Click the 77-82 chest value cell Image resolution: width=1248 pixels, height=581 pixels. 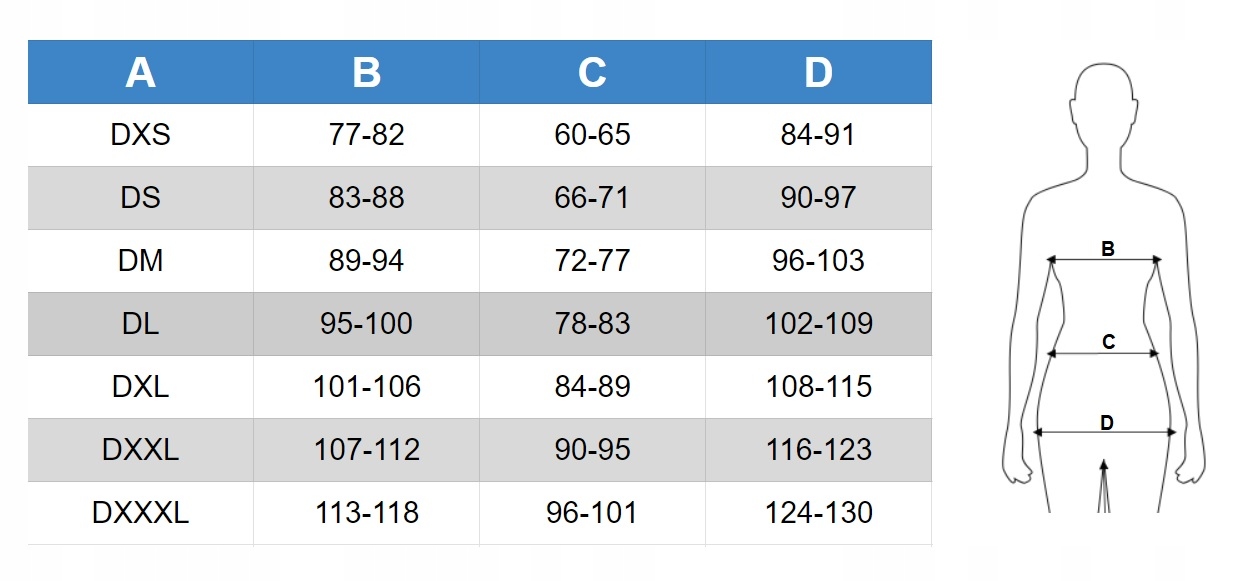(x=366, y=135)
